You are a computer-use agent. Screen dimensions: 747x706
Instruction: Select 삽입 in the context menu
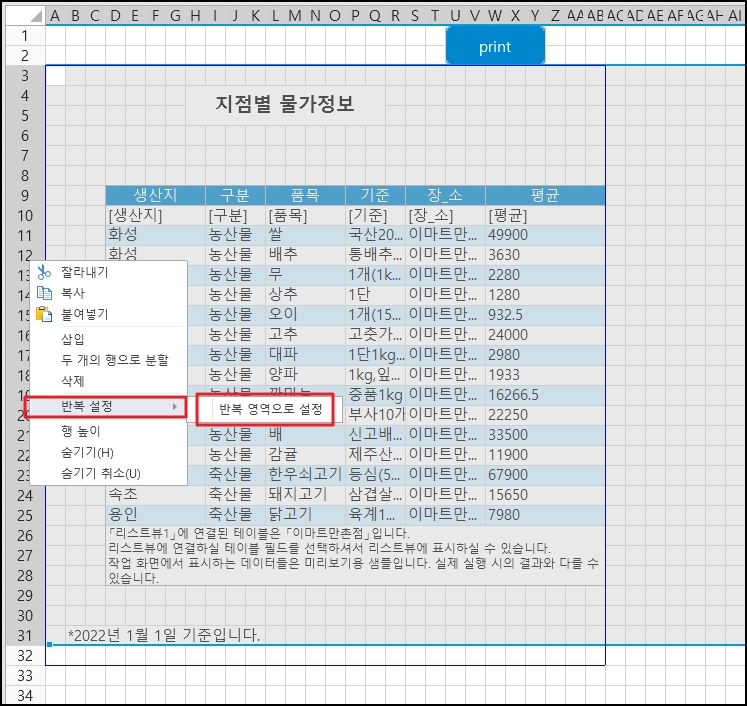coord(73,339)
